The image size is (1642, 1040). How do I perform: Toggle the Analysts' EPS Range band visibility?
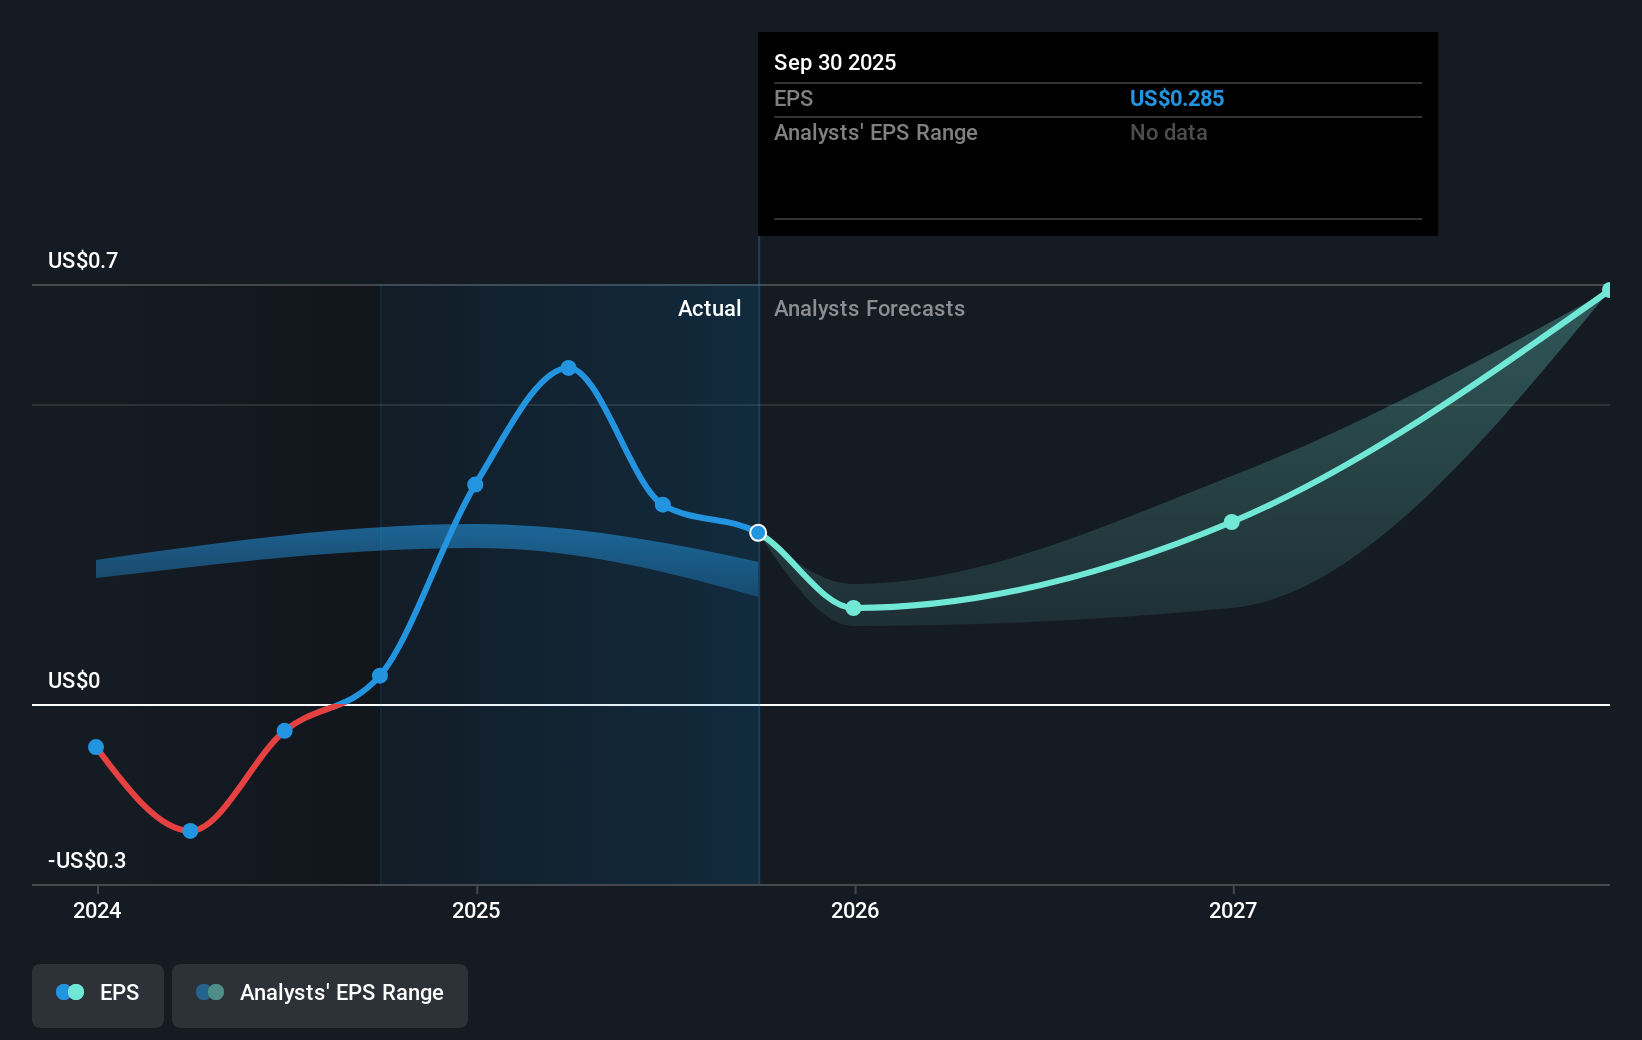(x=319, y=995)
